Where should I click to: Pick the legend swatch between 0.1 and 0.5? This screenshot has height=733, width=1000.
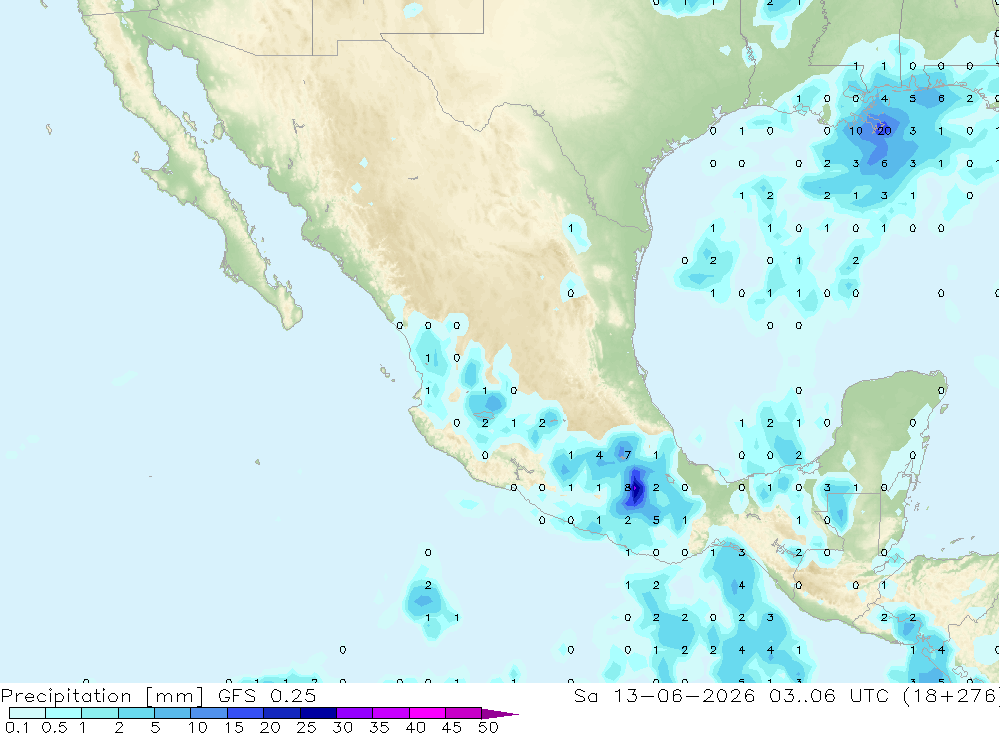click(x=27, y=713)
